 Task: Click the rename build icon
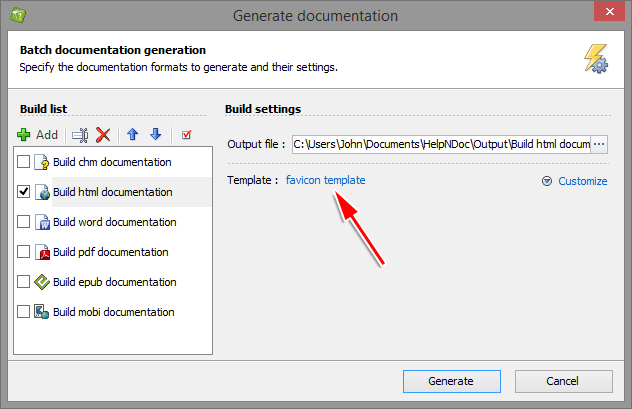pyautogui.click(x=80, y=135)
